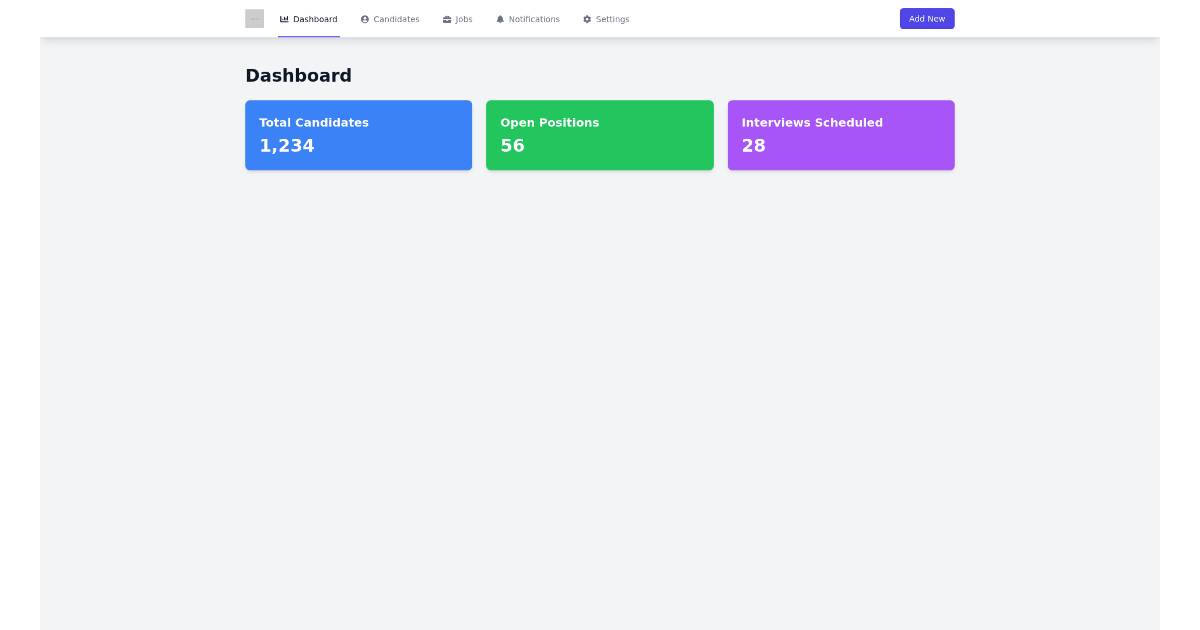This screenshot has width=1200, height=630.
Task: Click the 28 interviews scheduled value
Action: point(753,146)
